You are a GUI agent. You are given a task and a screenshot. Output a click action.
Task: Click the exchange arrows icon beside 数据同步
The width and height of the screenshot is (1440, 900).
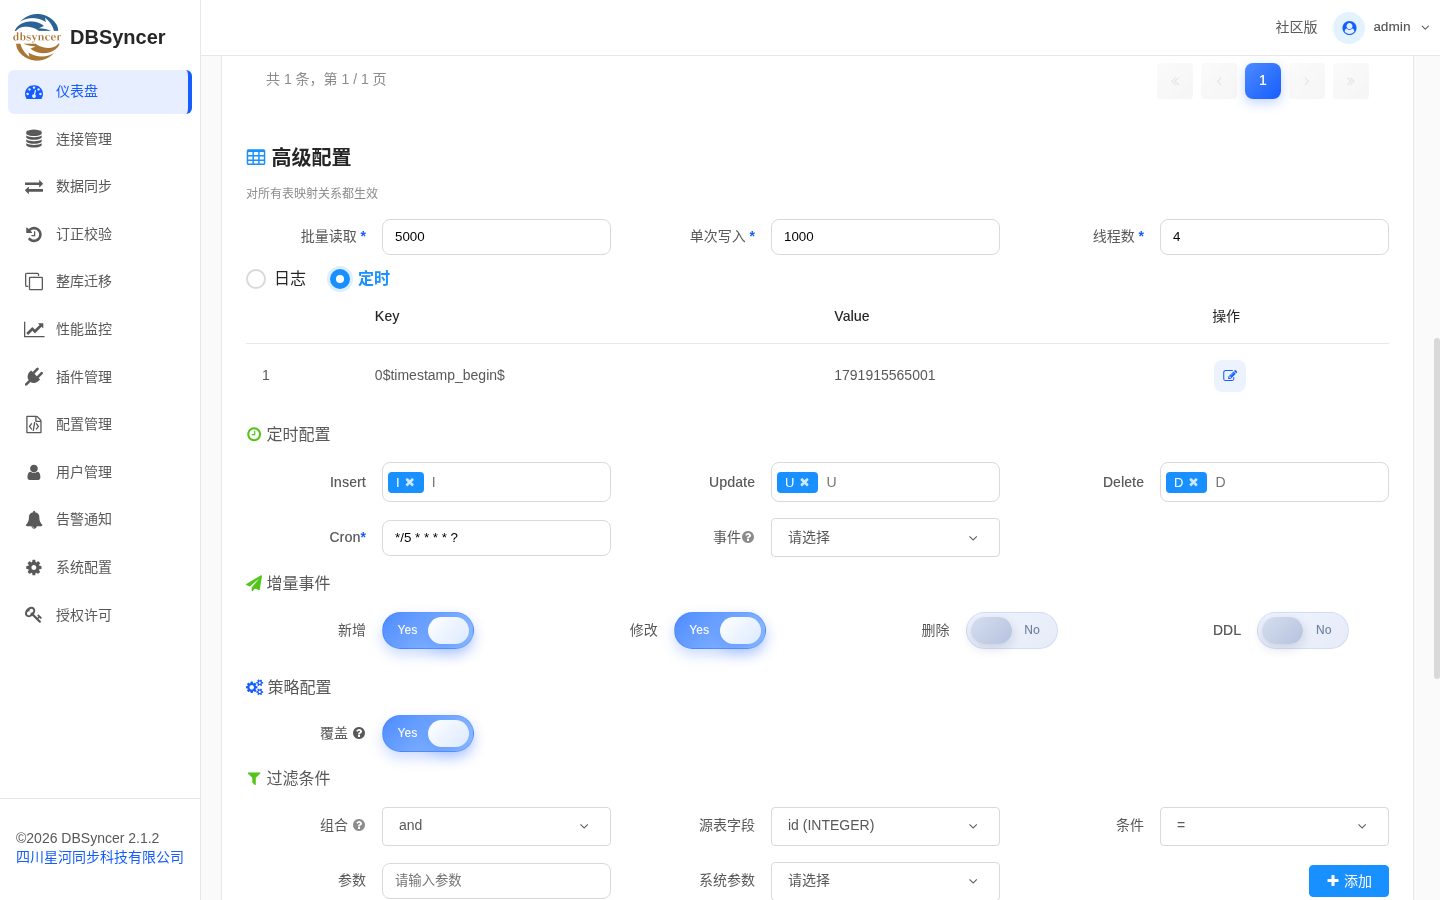pyautogui.click(x=34, y=187)
